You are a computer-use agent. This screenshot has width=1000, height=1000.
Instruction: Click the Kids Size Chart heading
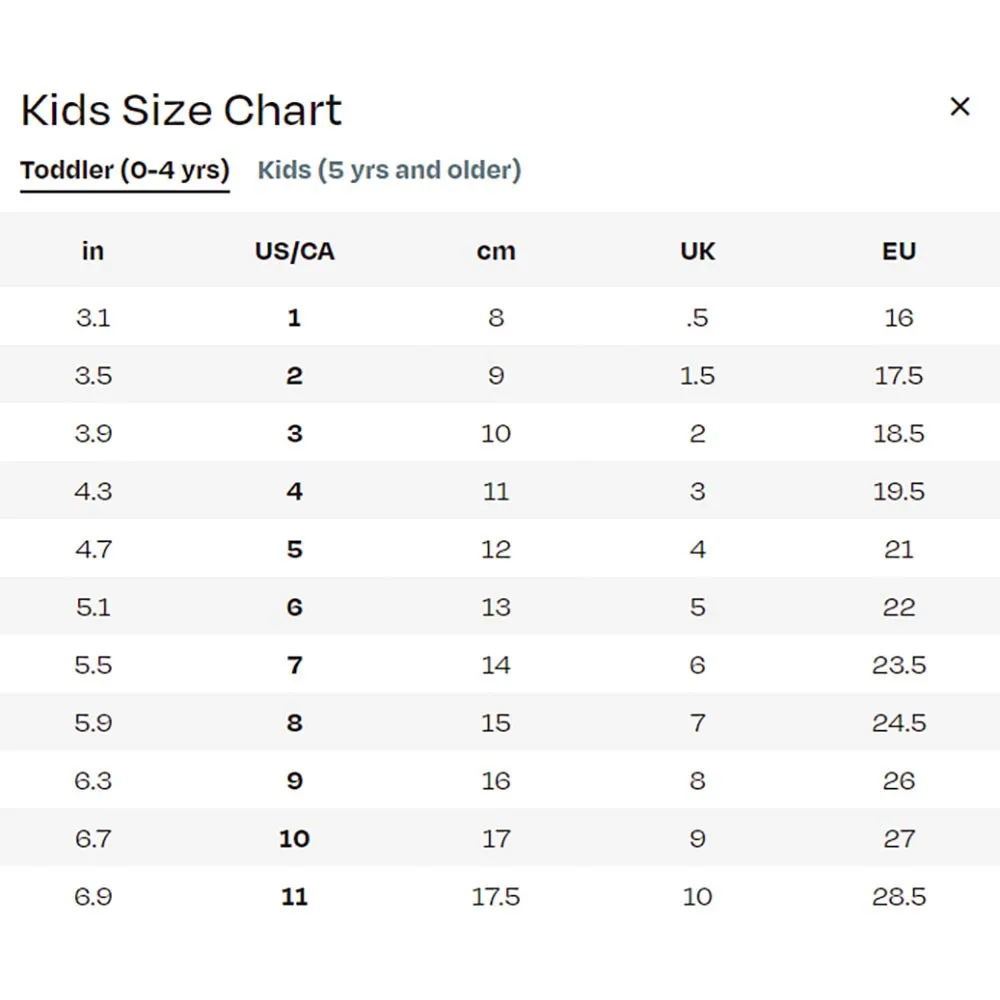click(181, 110)
